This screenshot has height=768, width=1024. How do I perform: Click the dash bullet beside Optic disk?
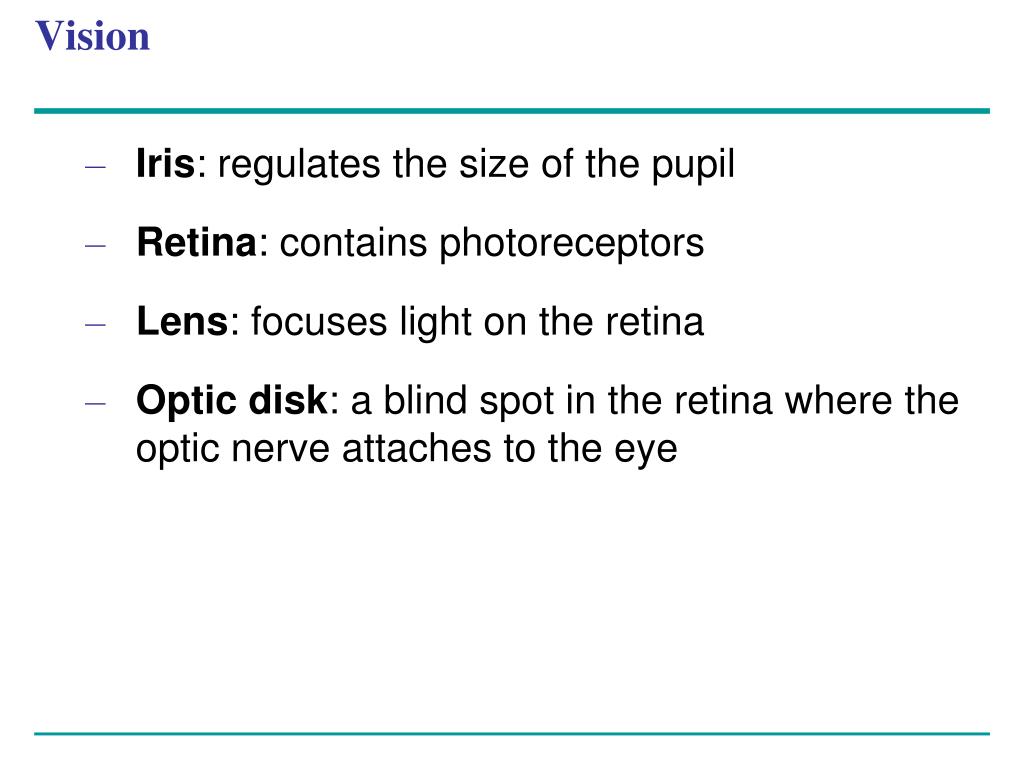point(96,403)
